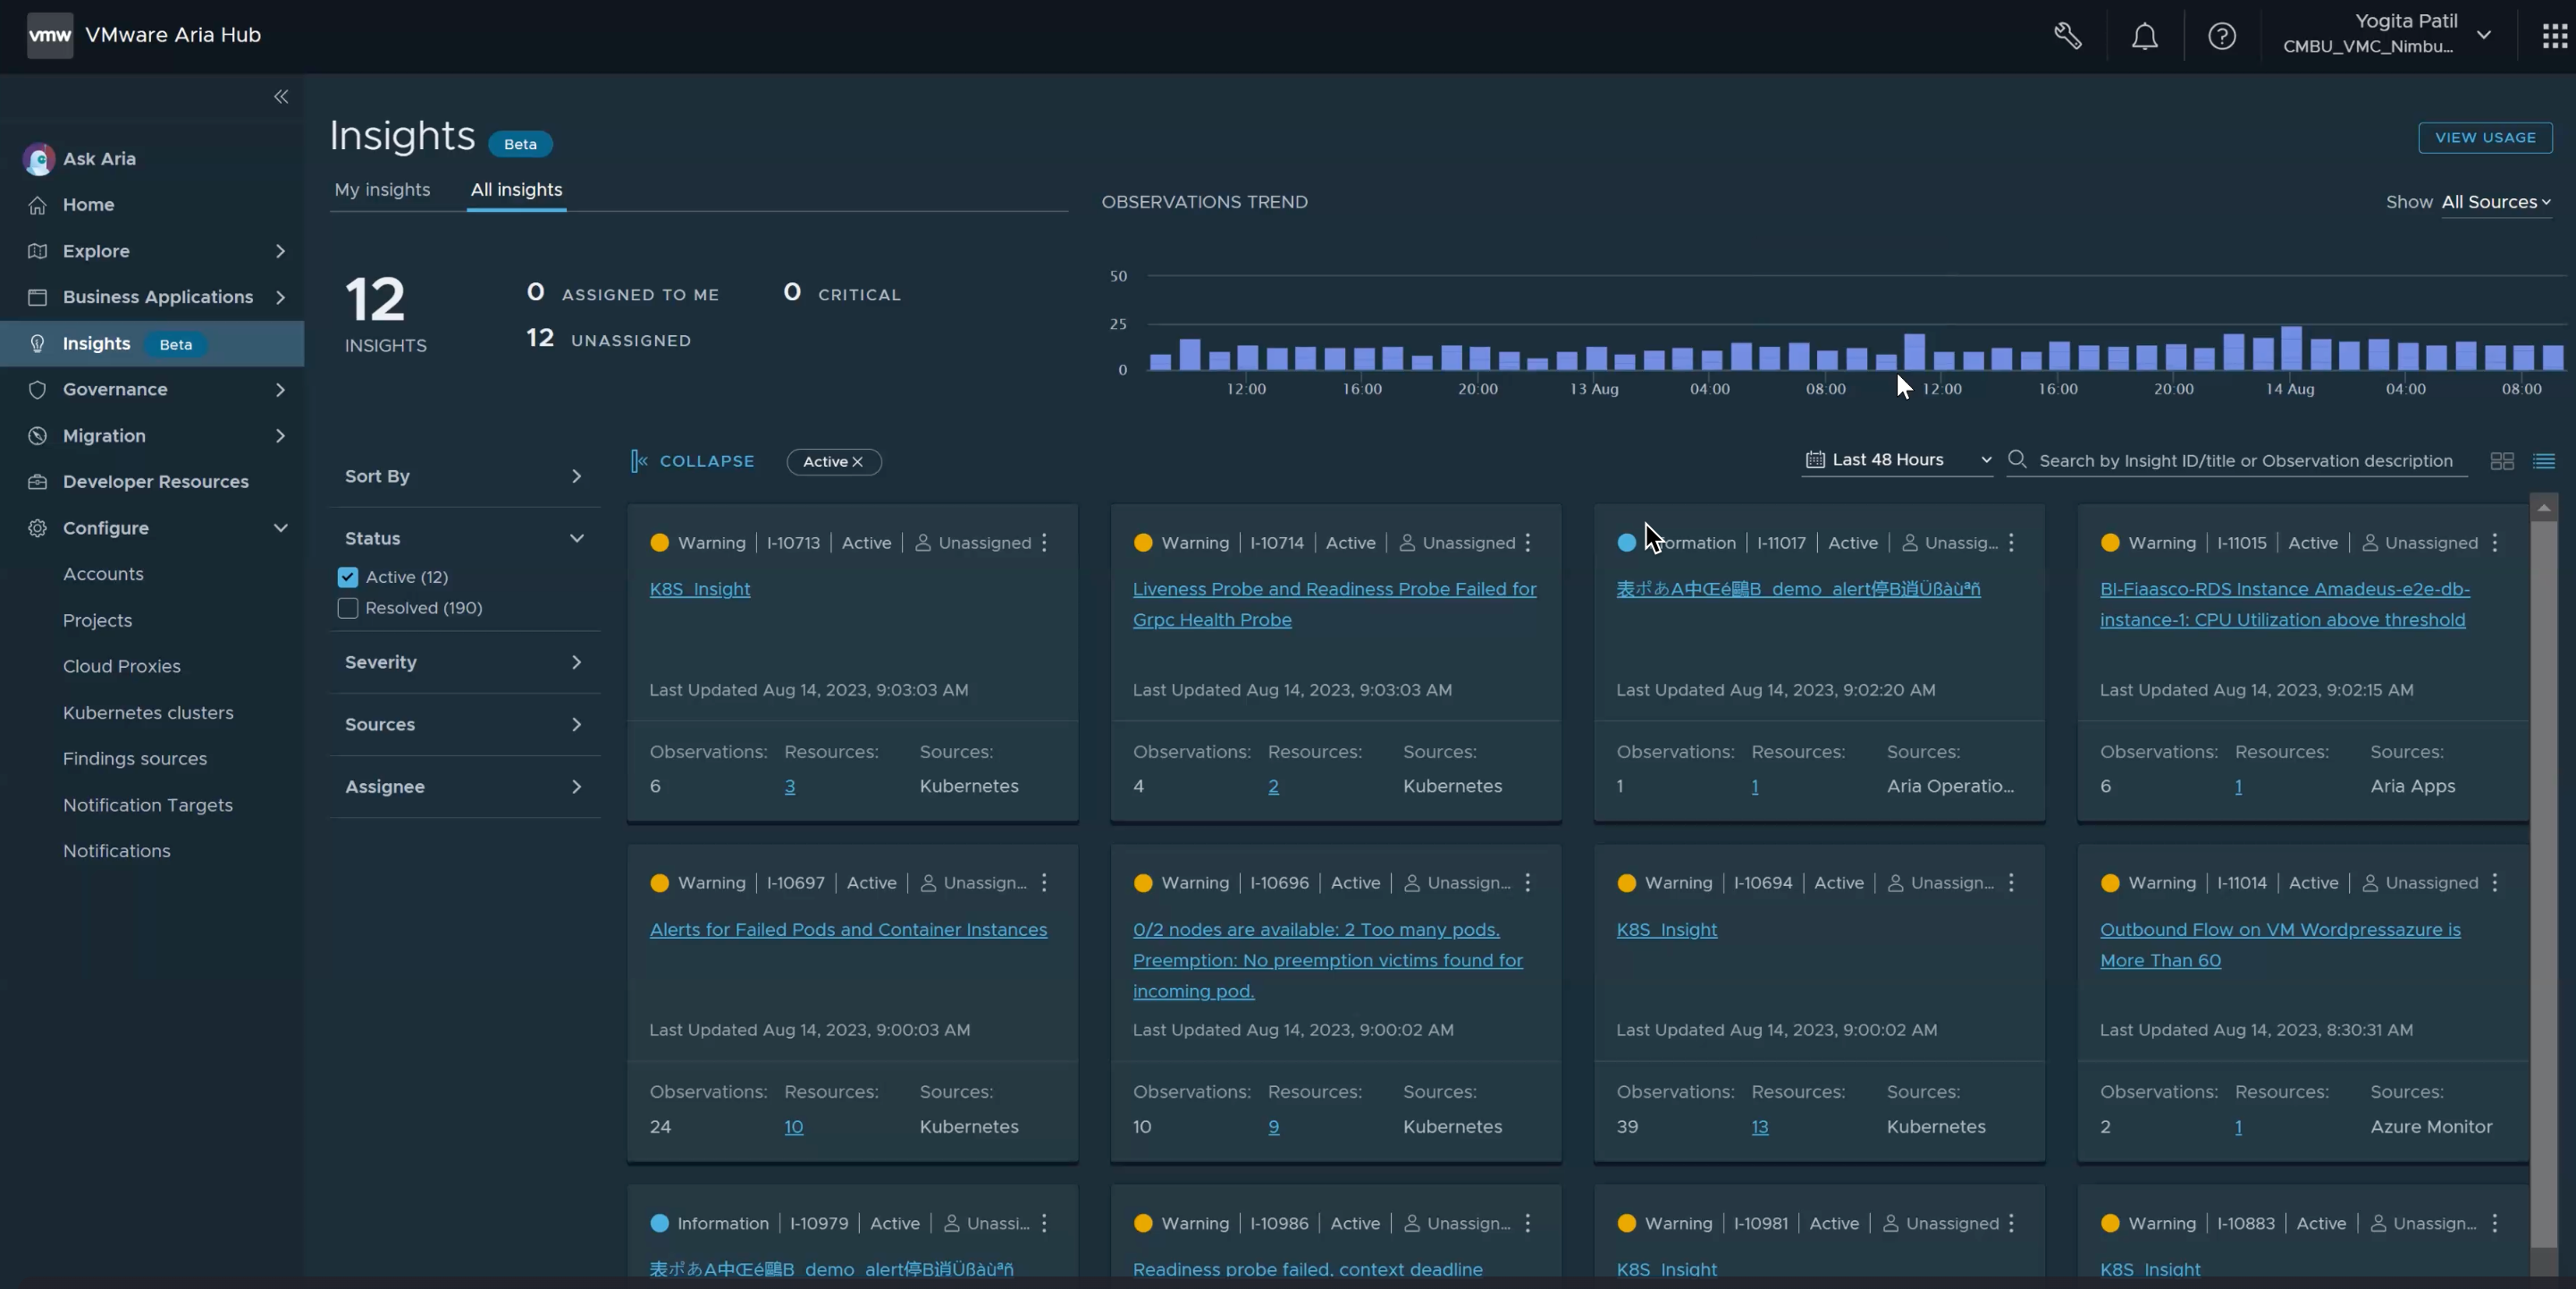Screen dimensions: 2576x1289
Task: Collapse sidebar with double chevron icon
Action: [x=281, y=97]
